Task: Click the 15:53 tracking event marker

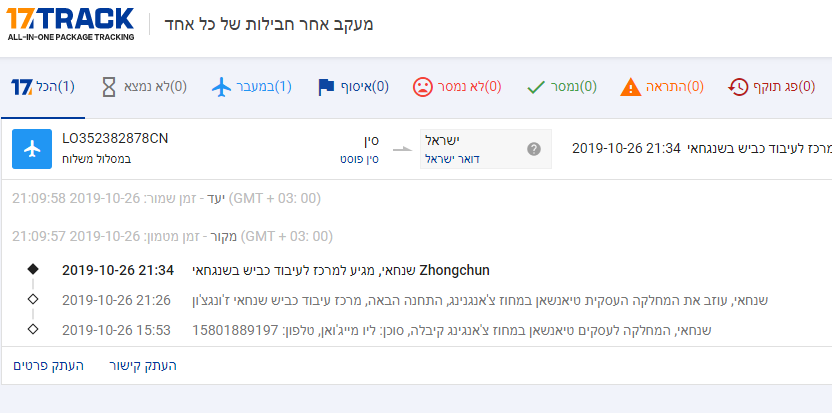Action: pyautogui.click(x=33, y=329)
